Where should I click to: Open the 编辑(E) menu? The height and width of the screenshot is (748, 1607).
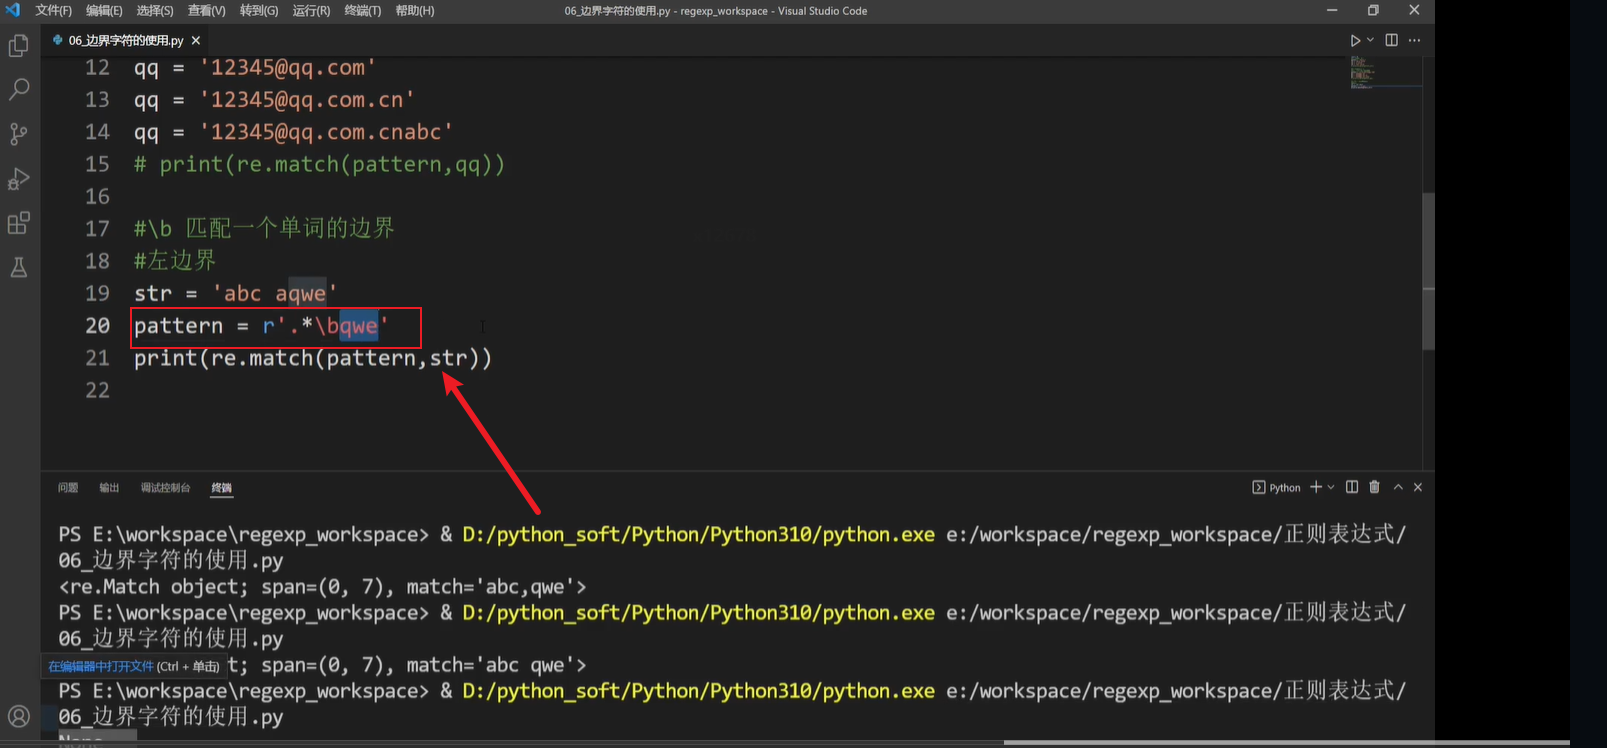coord(104,10)
